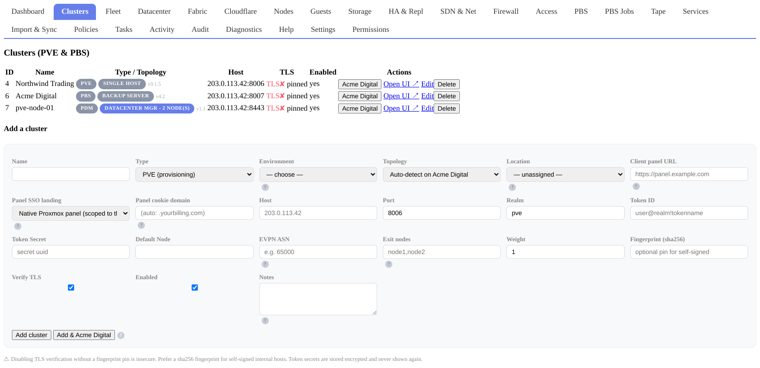
Task: Delete the pve-node-01 cluster
Action: pos(446,109)
